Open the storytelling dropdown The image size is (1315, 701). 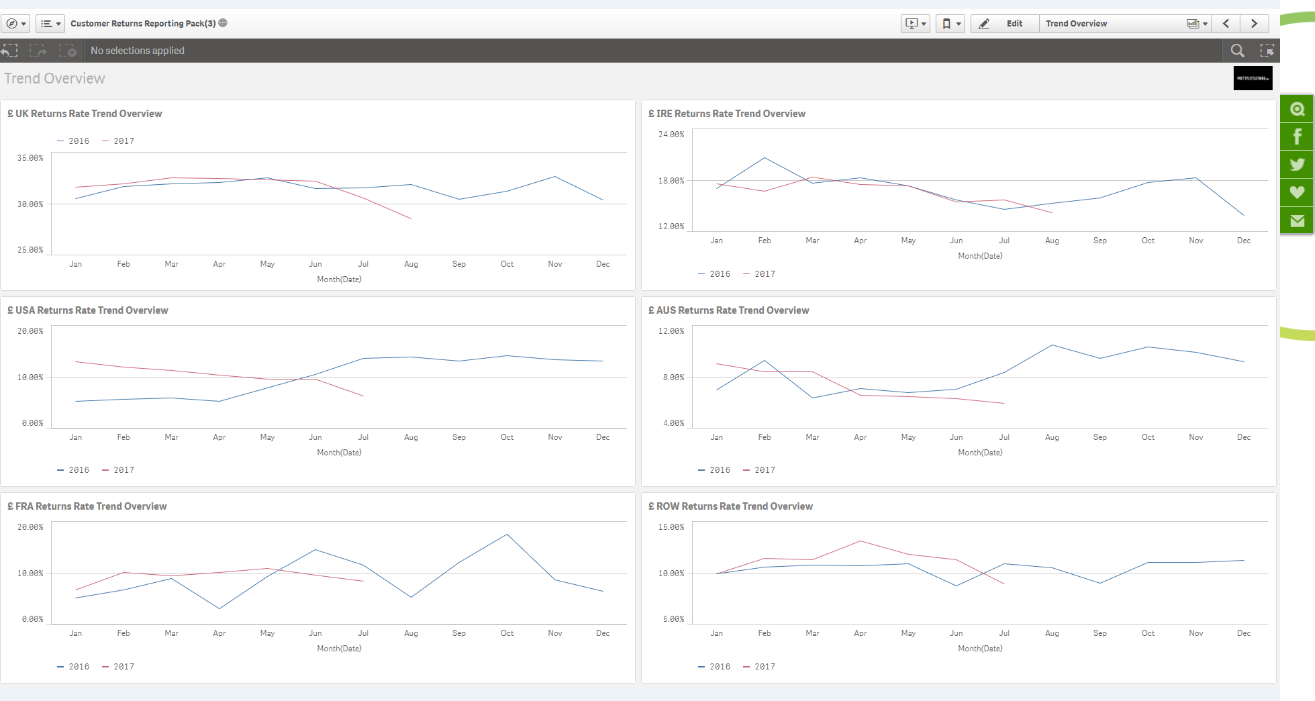[915, 23]
